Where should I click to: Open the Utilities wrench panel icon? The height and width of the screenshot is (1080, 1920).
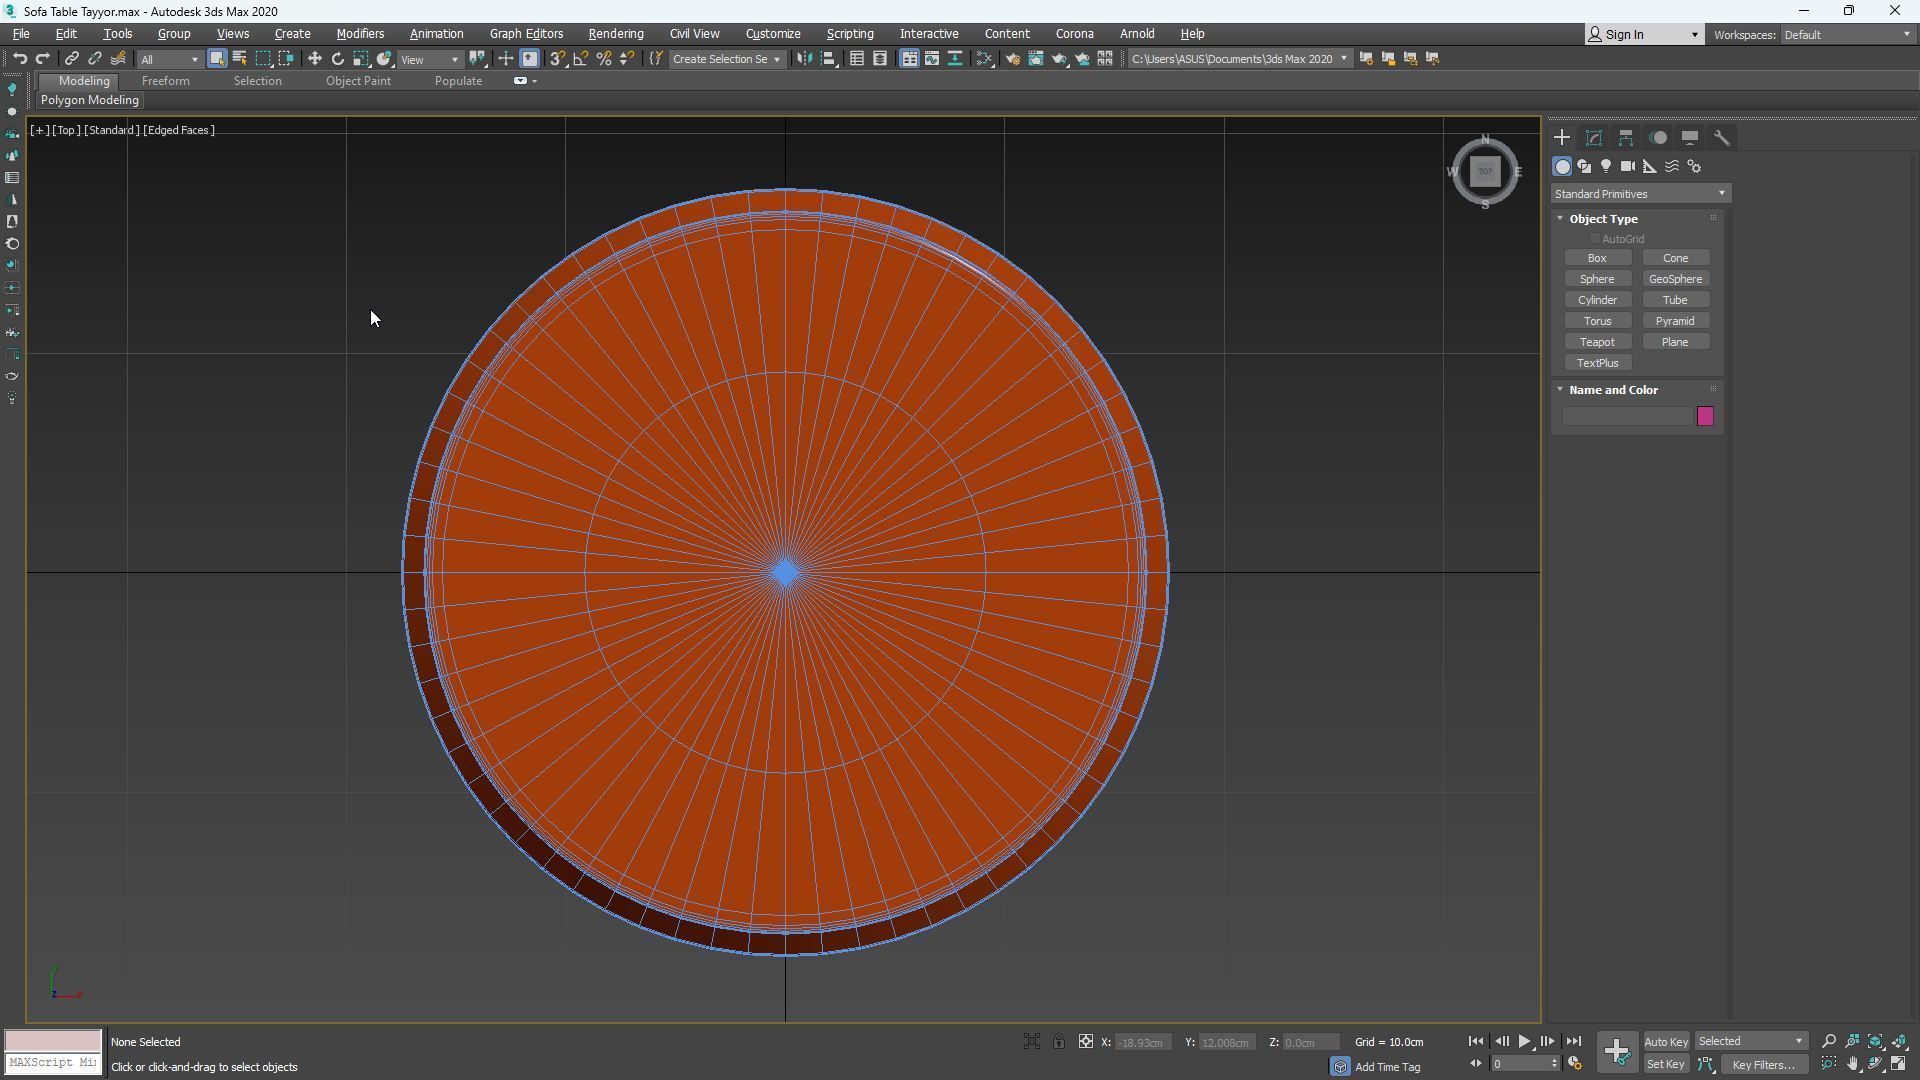(x=1721, y=138)
